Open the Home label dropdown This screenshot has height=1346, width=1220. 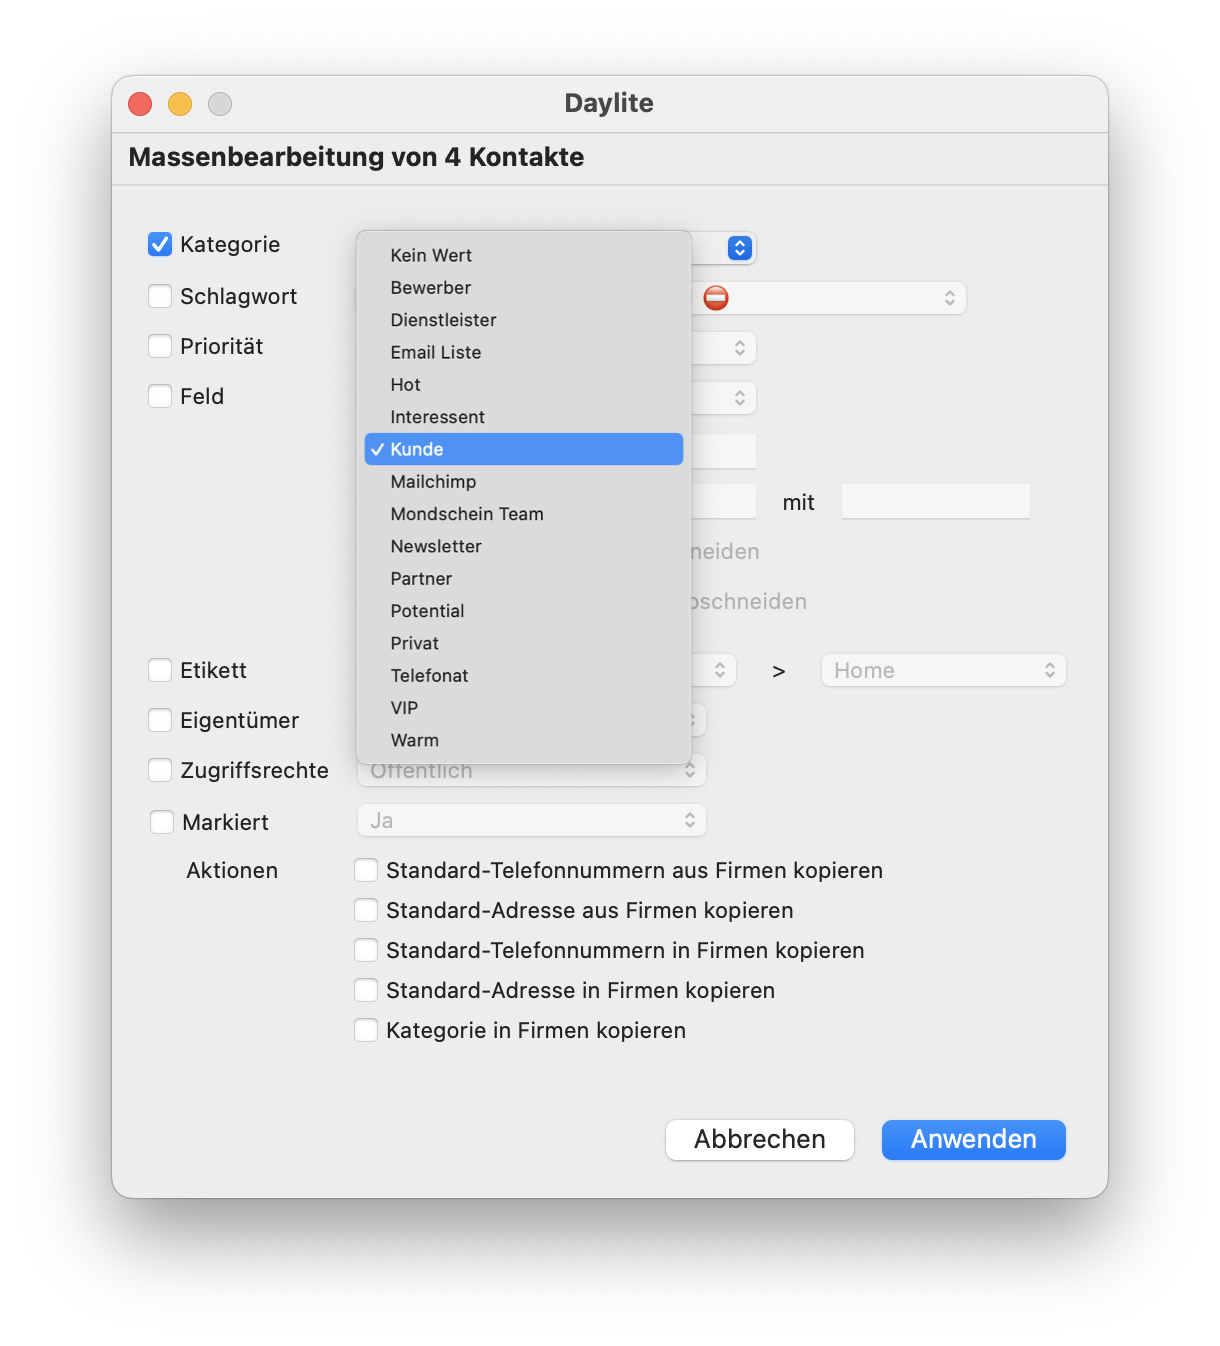pos(944,670)
